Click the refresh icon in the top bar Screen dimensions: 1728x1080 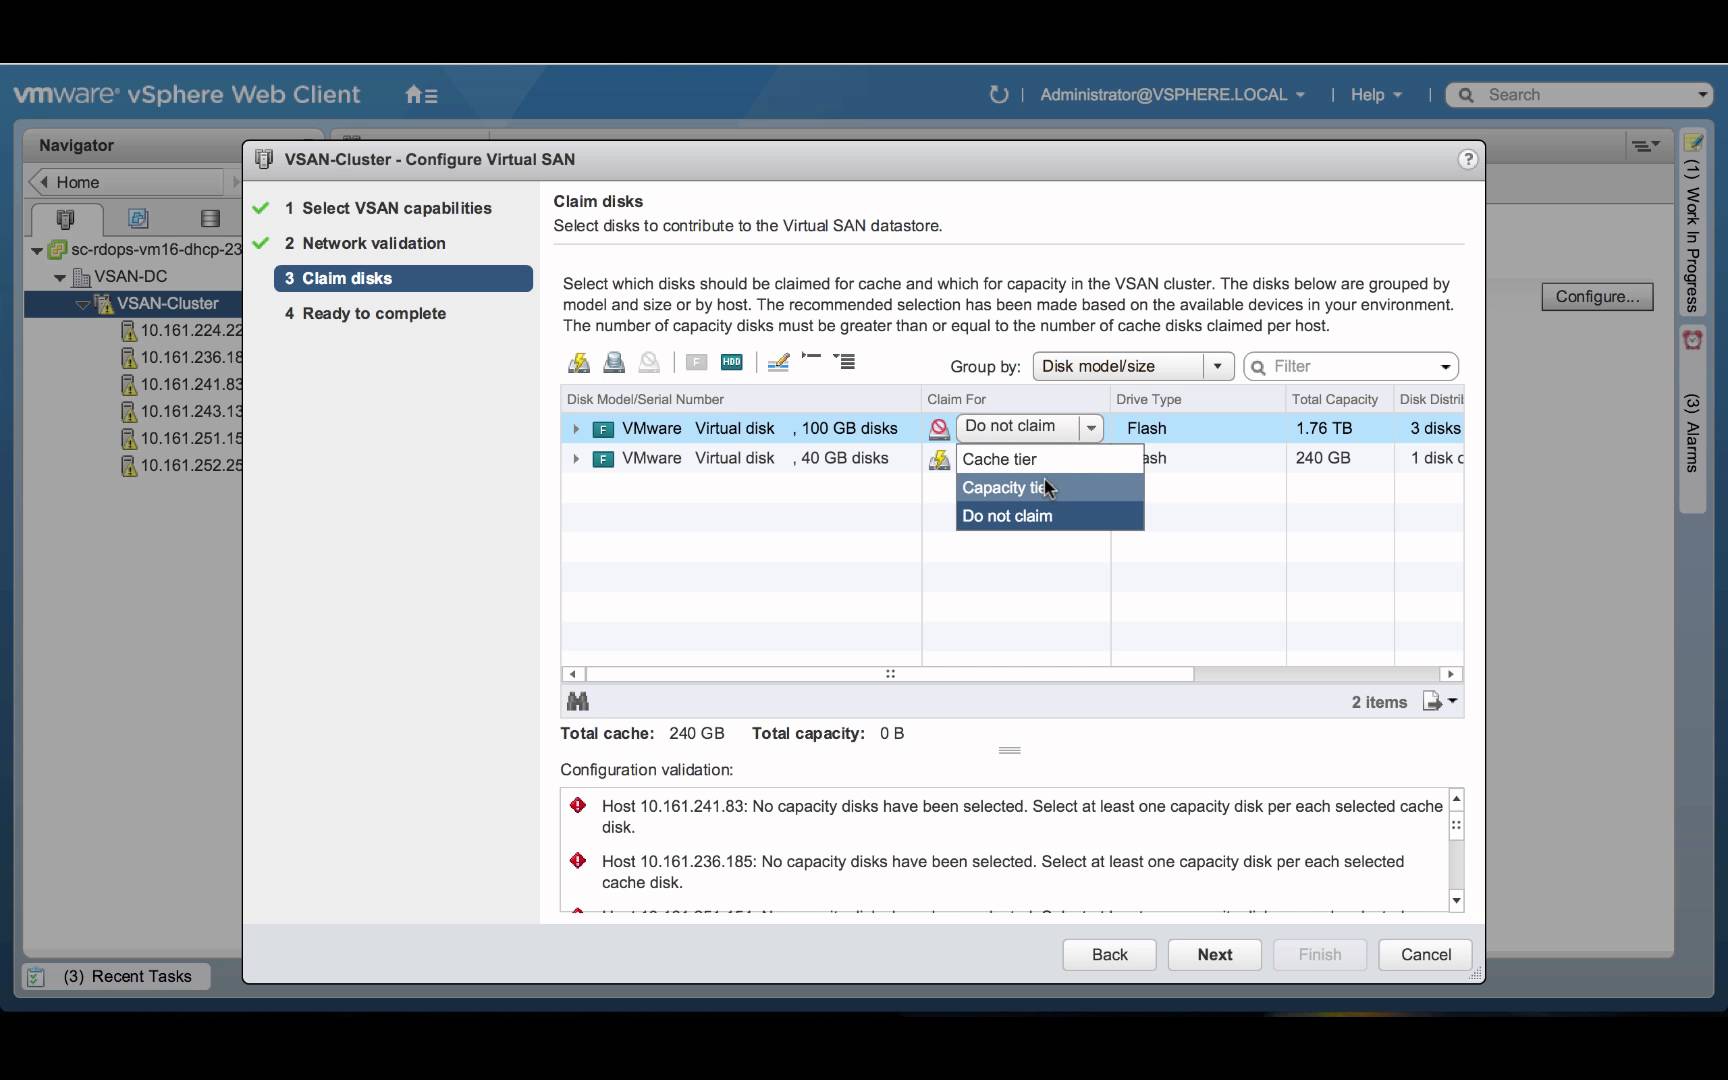tap(998, 95)
